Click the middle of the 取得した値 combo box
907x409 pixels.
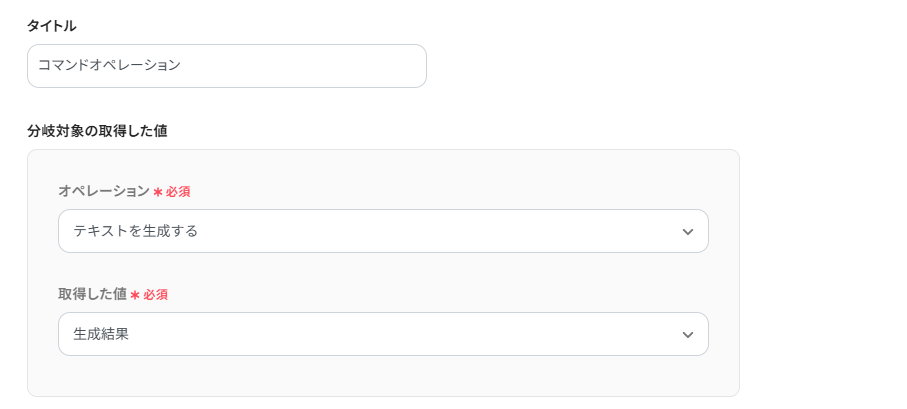[x=383, y=334]
